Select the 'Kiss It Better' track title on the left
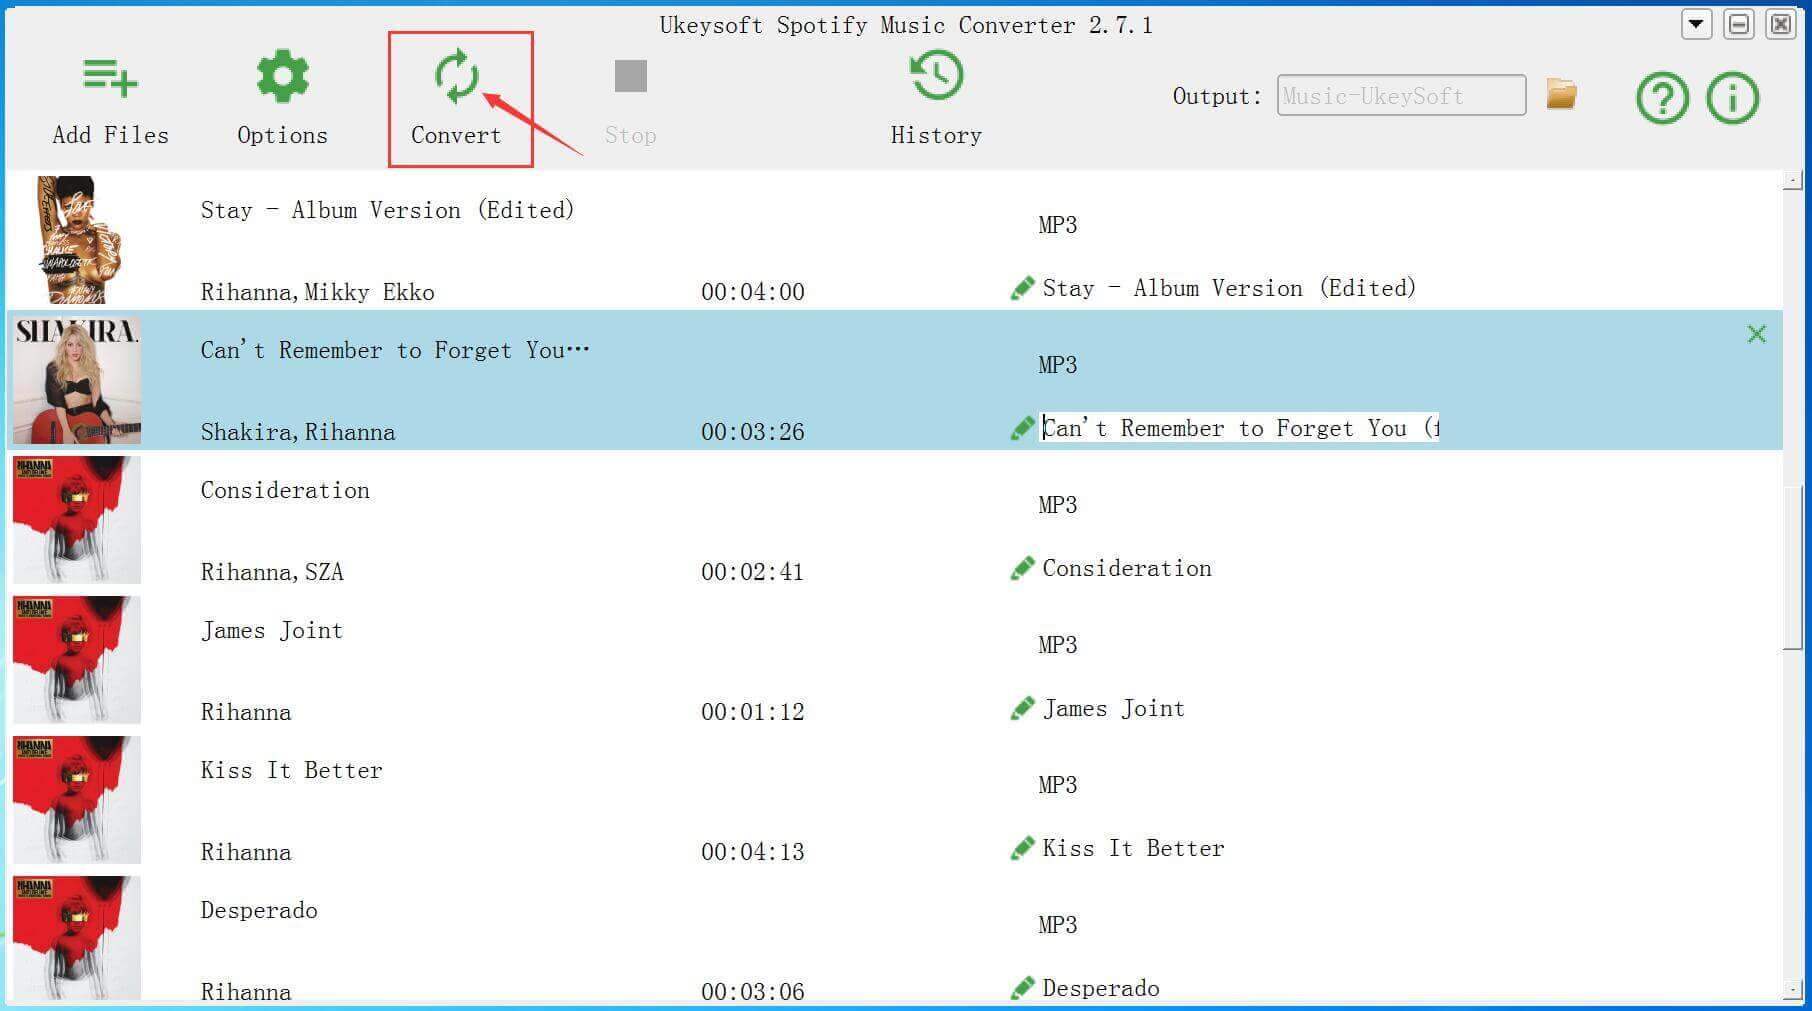1812x1011 pixels. tap(291, 770)
